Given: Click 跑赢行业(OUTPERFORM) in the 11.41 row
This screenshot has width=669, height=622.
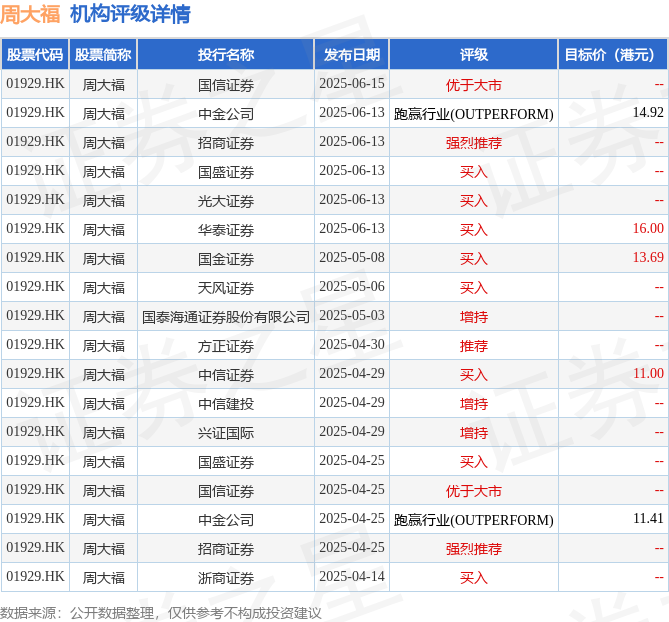Looking at the screenshot, I should (x=474, y=520).
